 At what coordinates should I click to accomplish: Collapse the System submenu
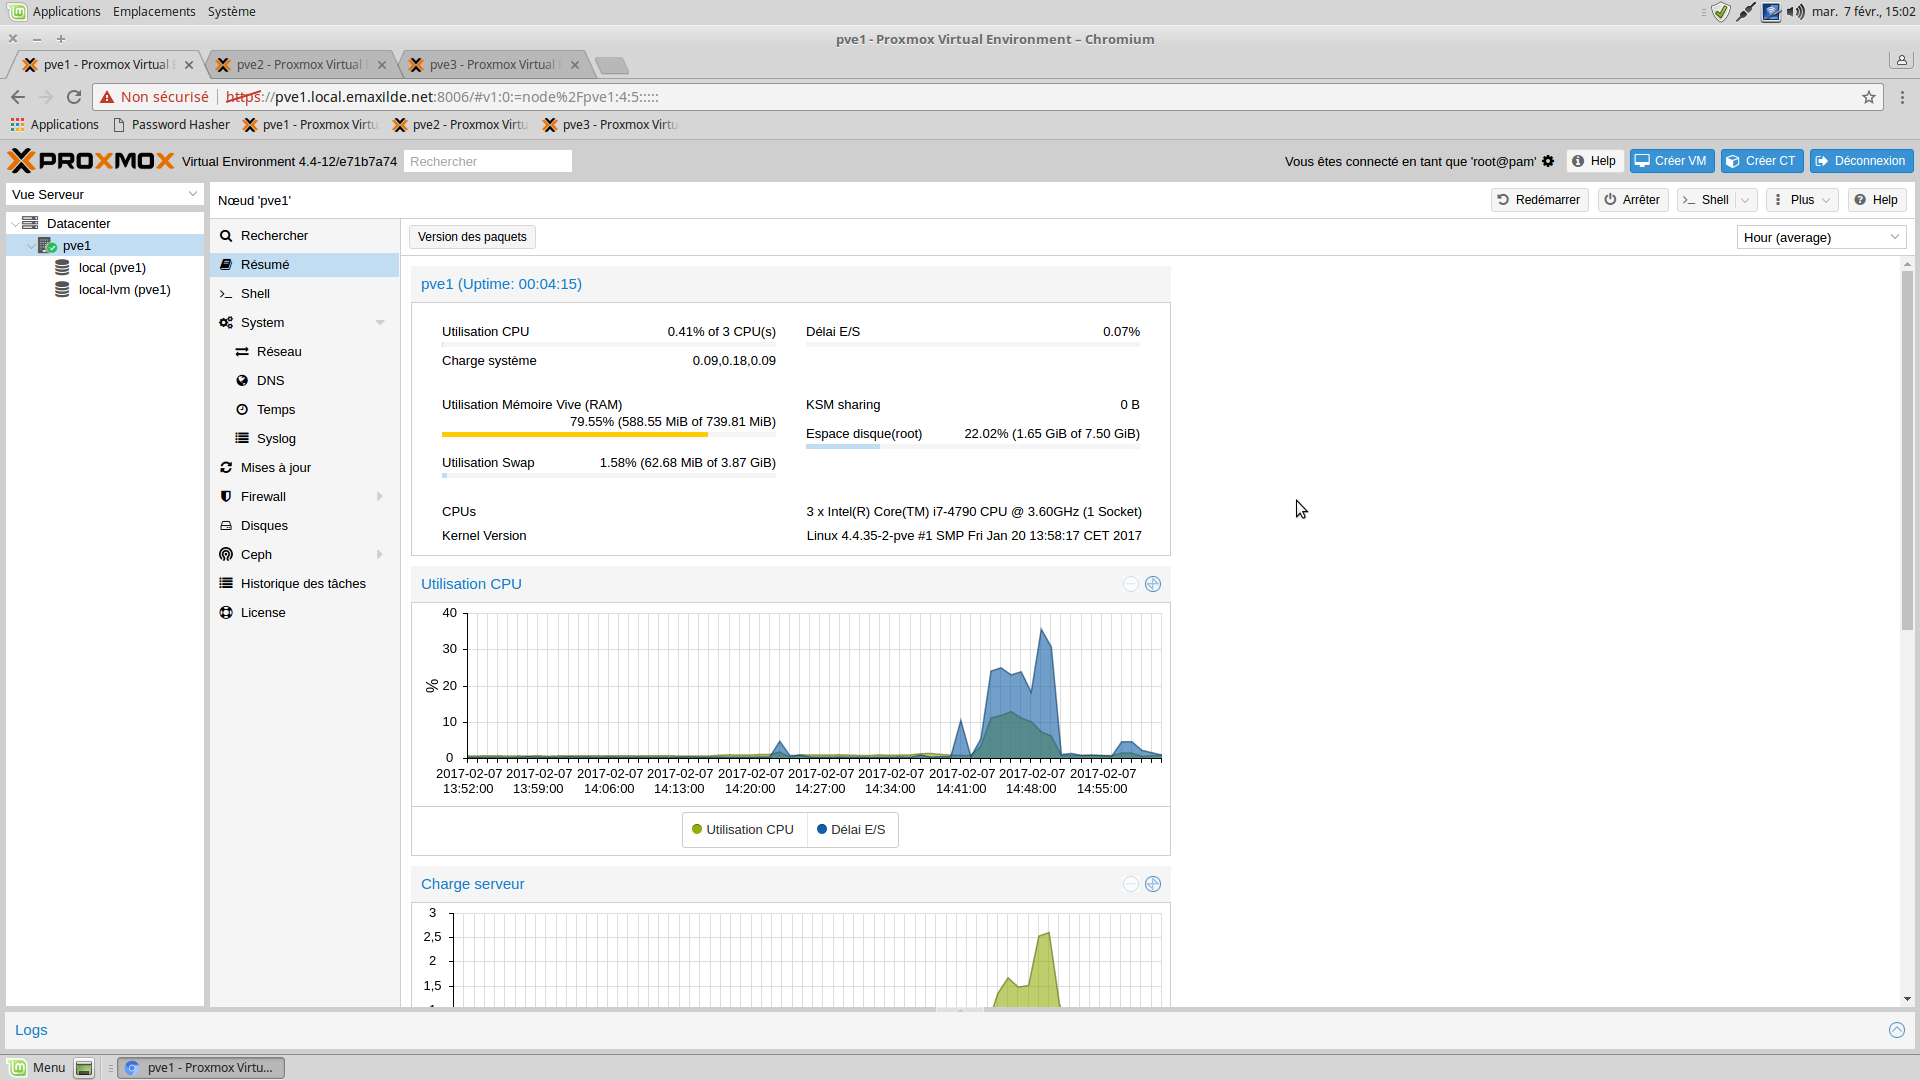pyautogui.click(x=380, y=323)
